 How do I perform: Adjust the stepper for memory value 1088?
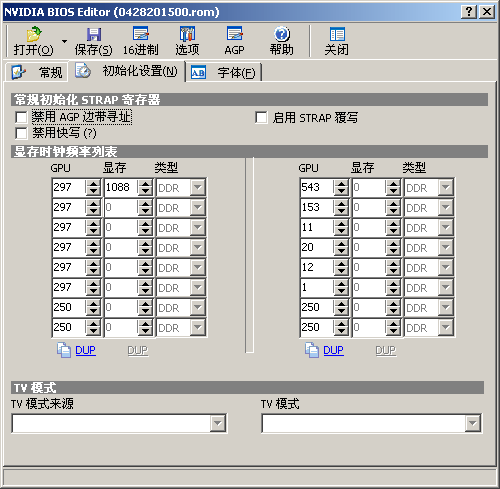click(145, 187)
